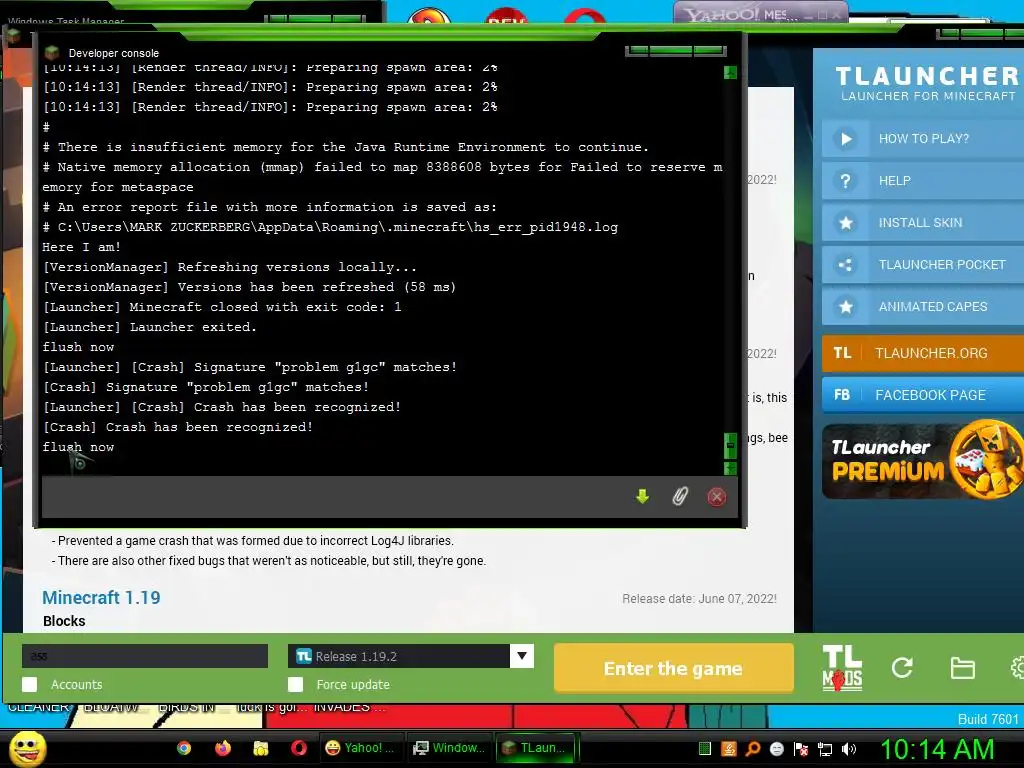Click "Minecraft closed with exit code: 1" line
This screenshot has width=1024, height=768.
222,307
